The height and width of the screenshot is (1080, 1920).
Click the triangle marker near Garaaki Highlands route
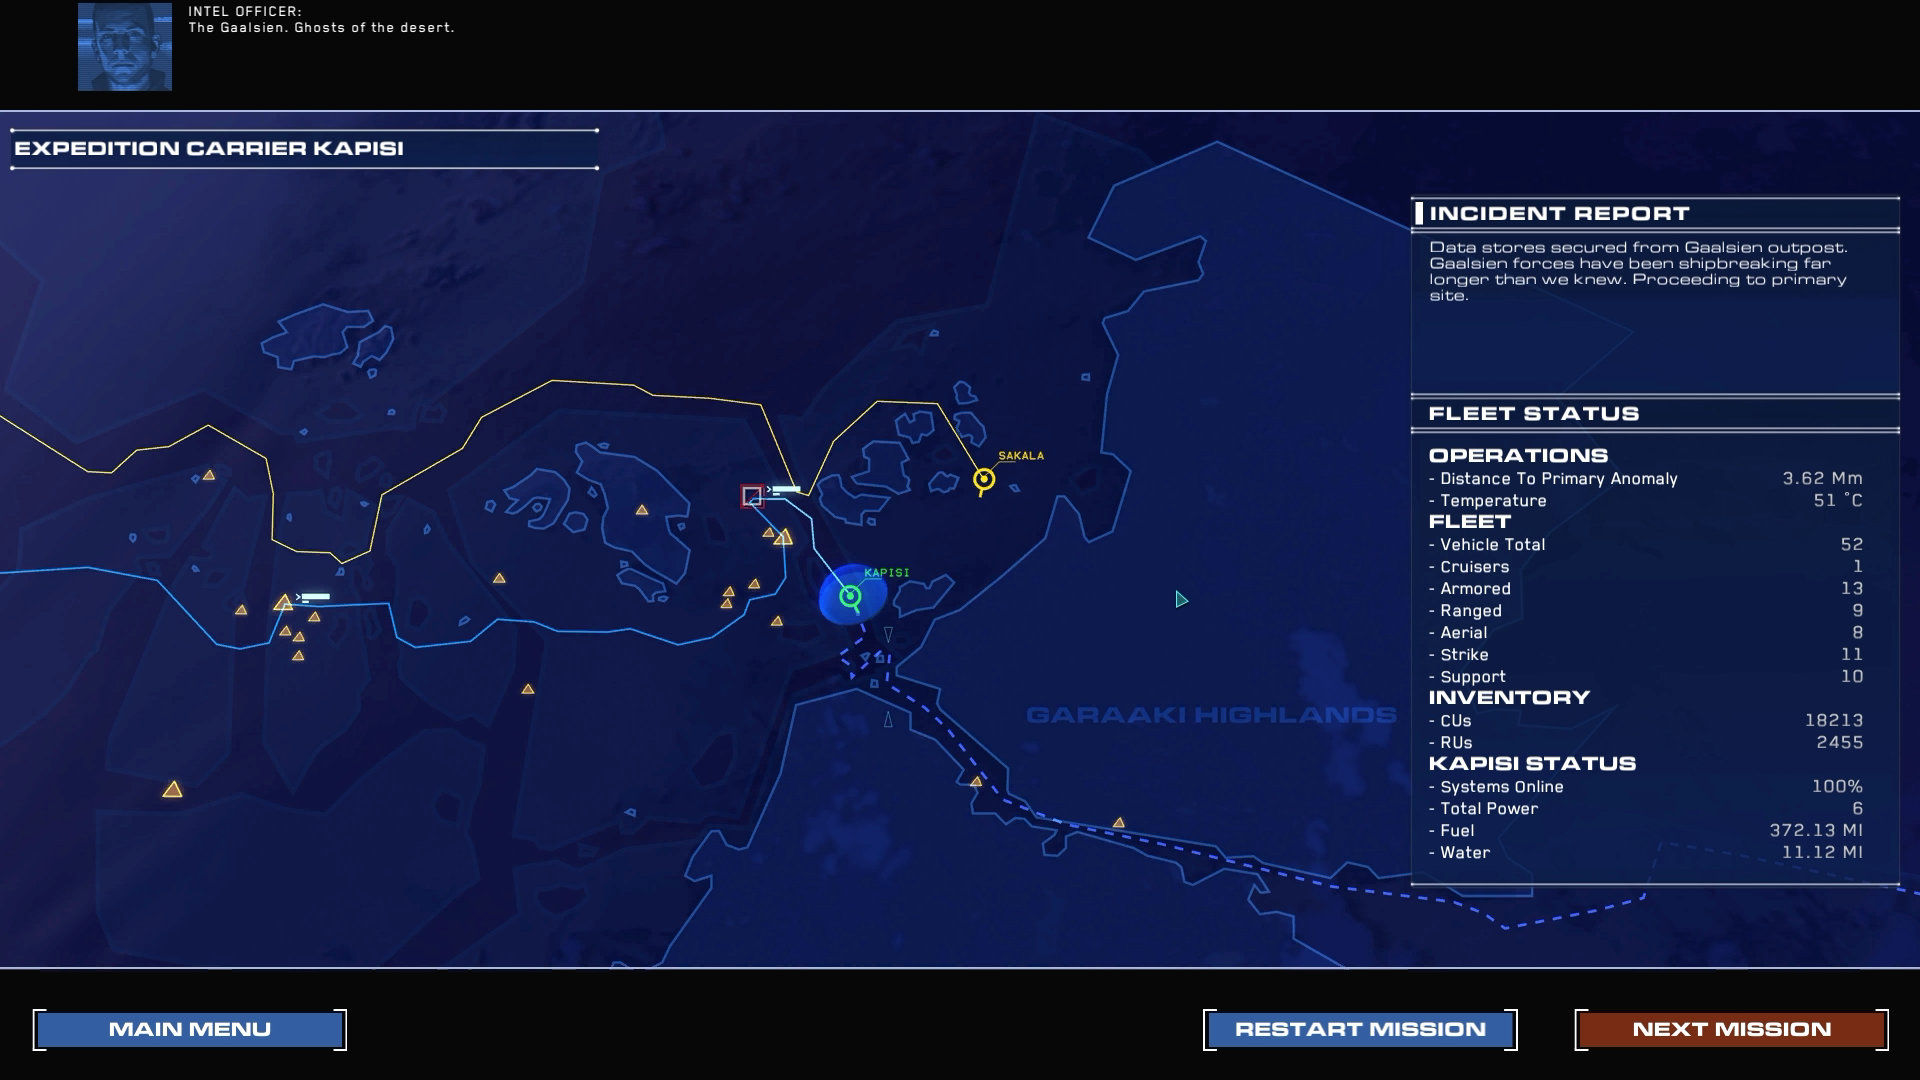click(x=1119, y=823)
